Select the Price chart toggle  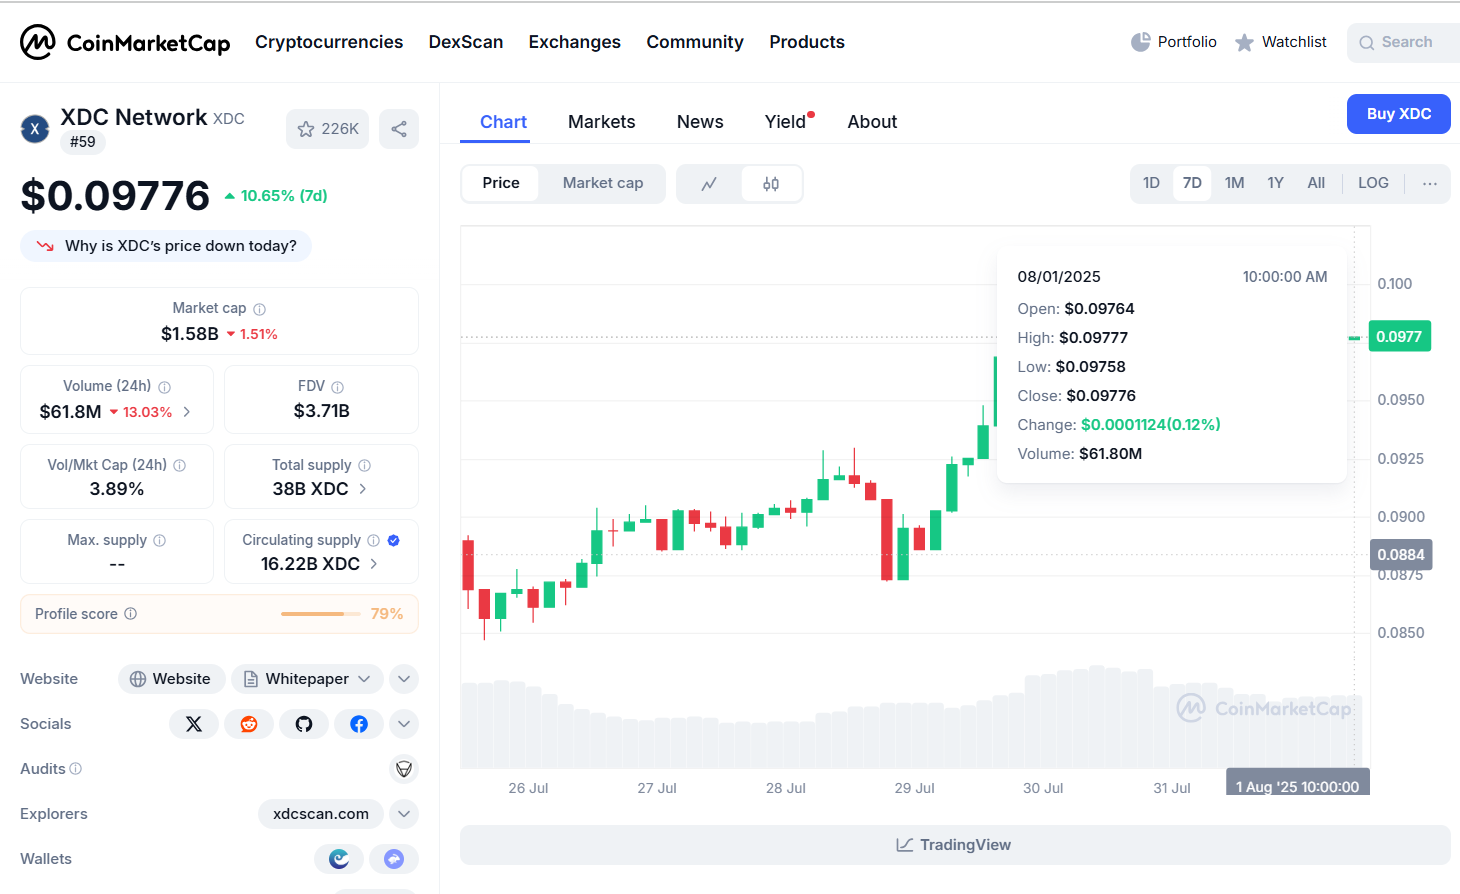point(501,183)
